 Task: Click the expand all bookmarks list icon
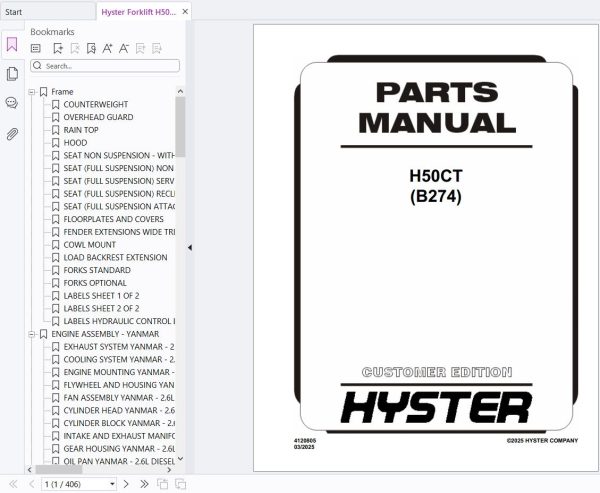click(x=36, y=48)
